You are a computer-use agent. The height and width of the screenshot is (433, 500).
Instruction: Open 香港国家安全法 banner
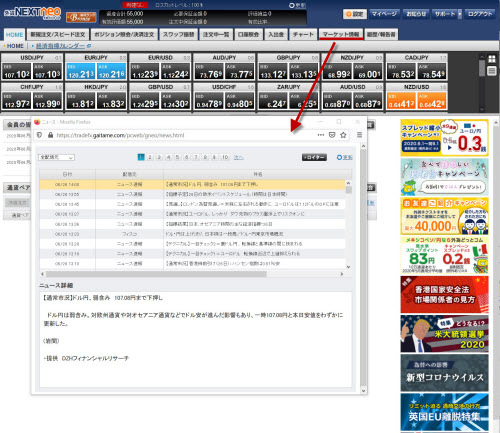pyautogui.click(x=444, y=295)
